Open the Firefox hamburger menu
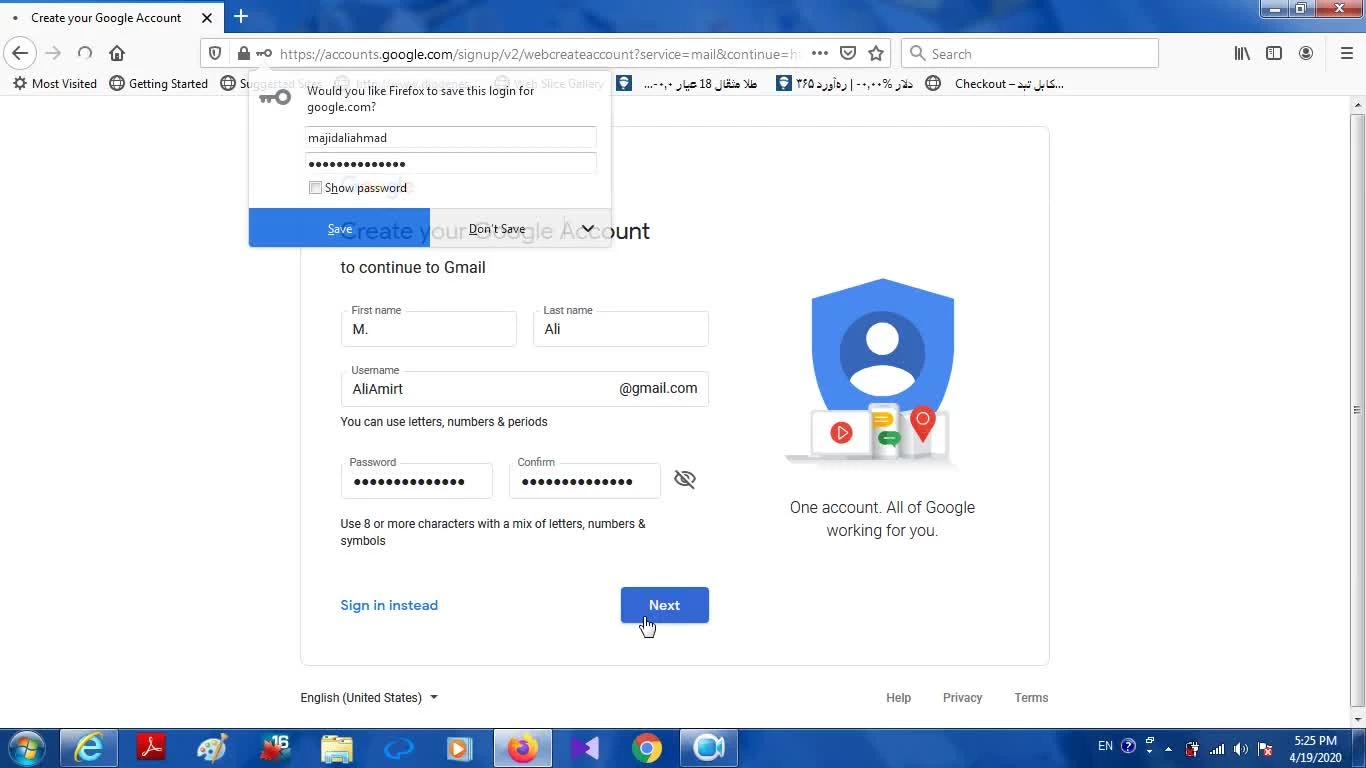Screen dimensions: 1366x768 (x=1346, y=54)
